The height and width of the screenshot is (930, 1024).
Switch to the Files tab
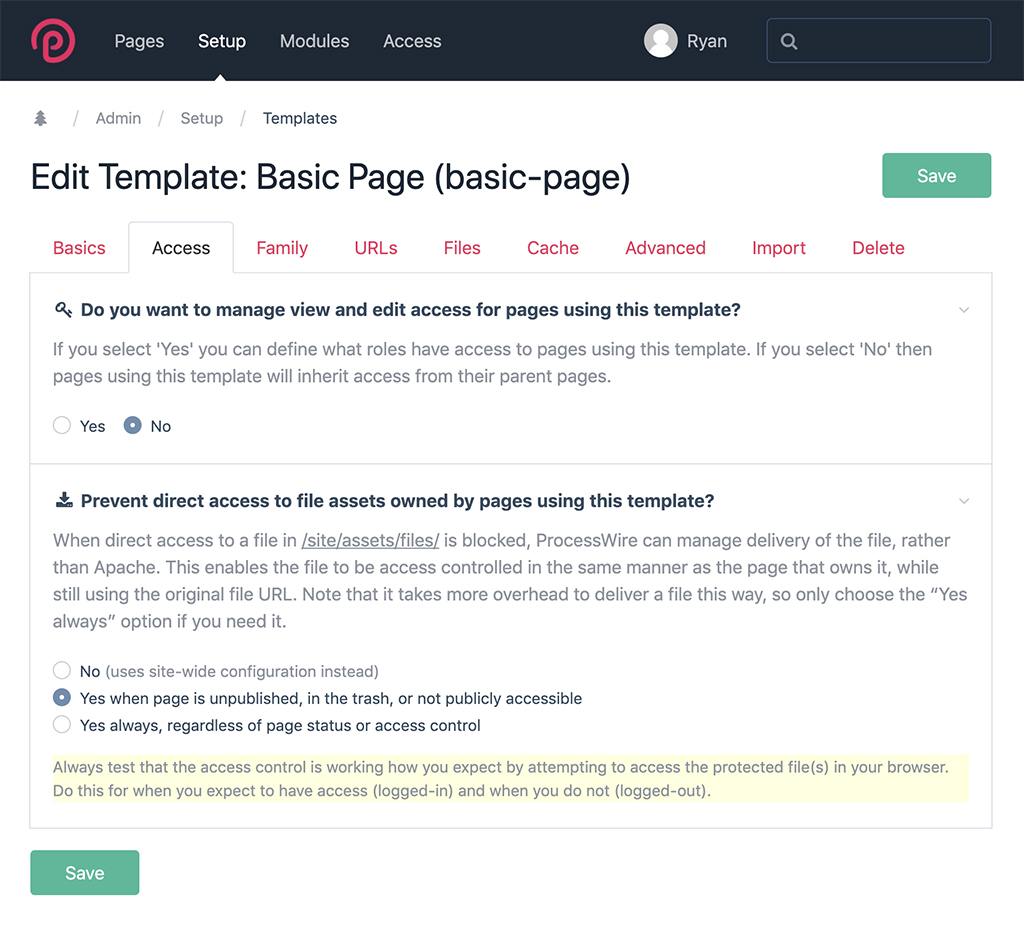(x=462, y=248)
